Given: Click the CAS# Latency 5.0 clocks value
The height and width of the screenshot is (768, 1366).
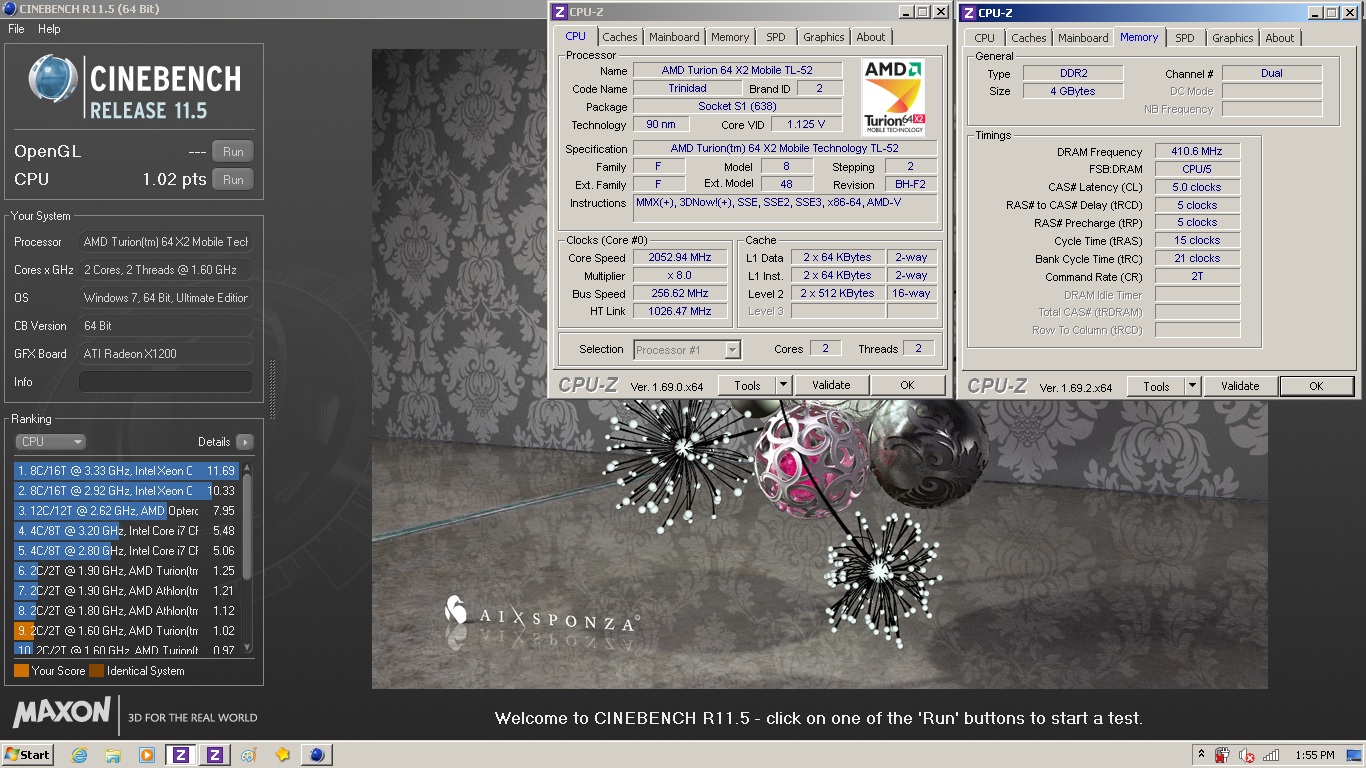Looking at the screenshot, I should point(1197,187).
